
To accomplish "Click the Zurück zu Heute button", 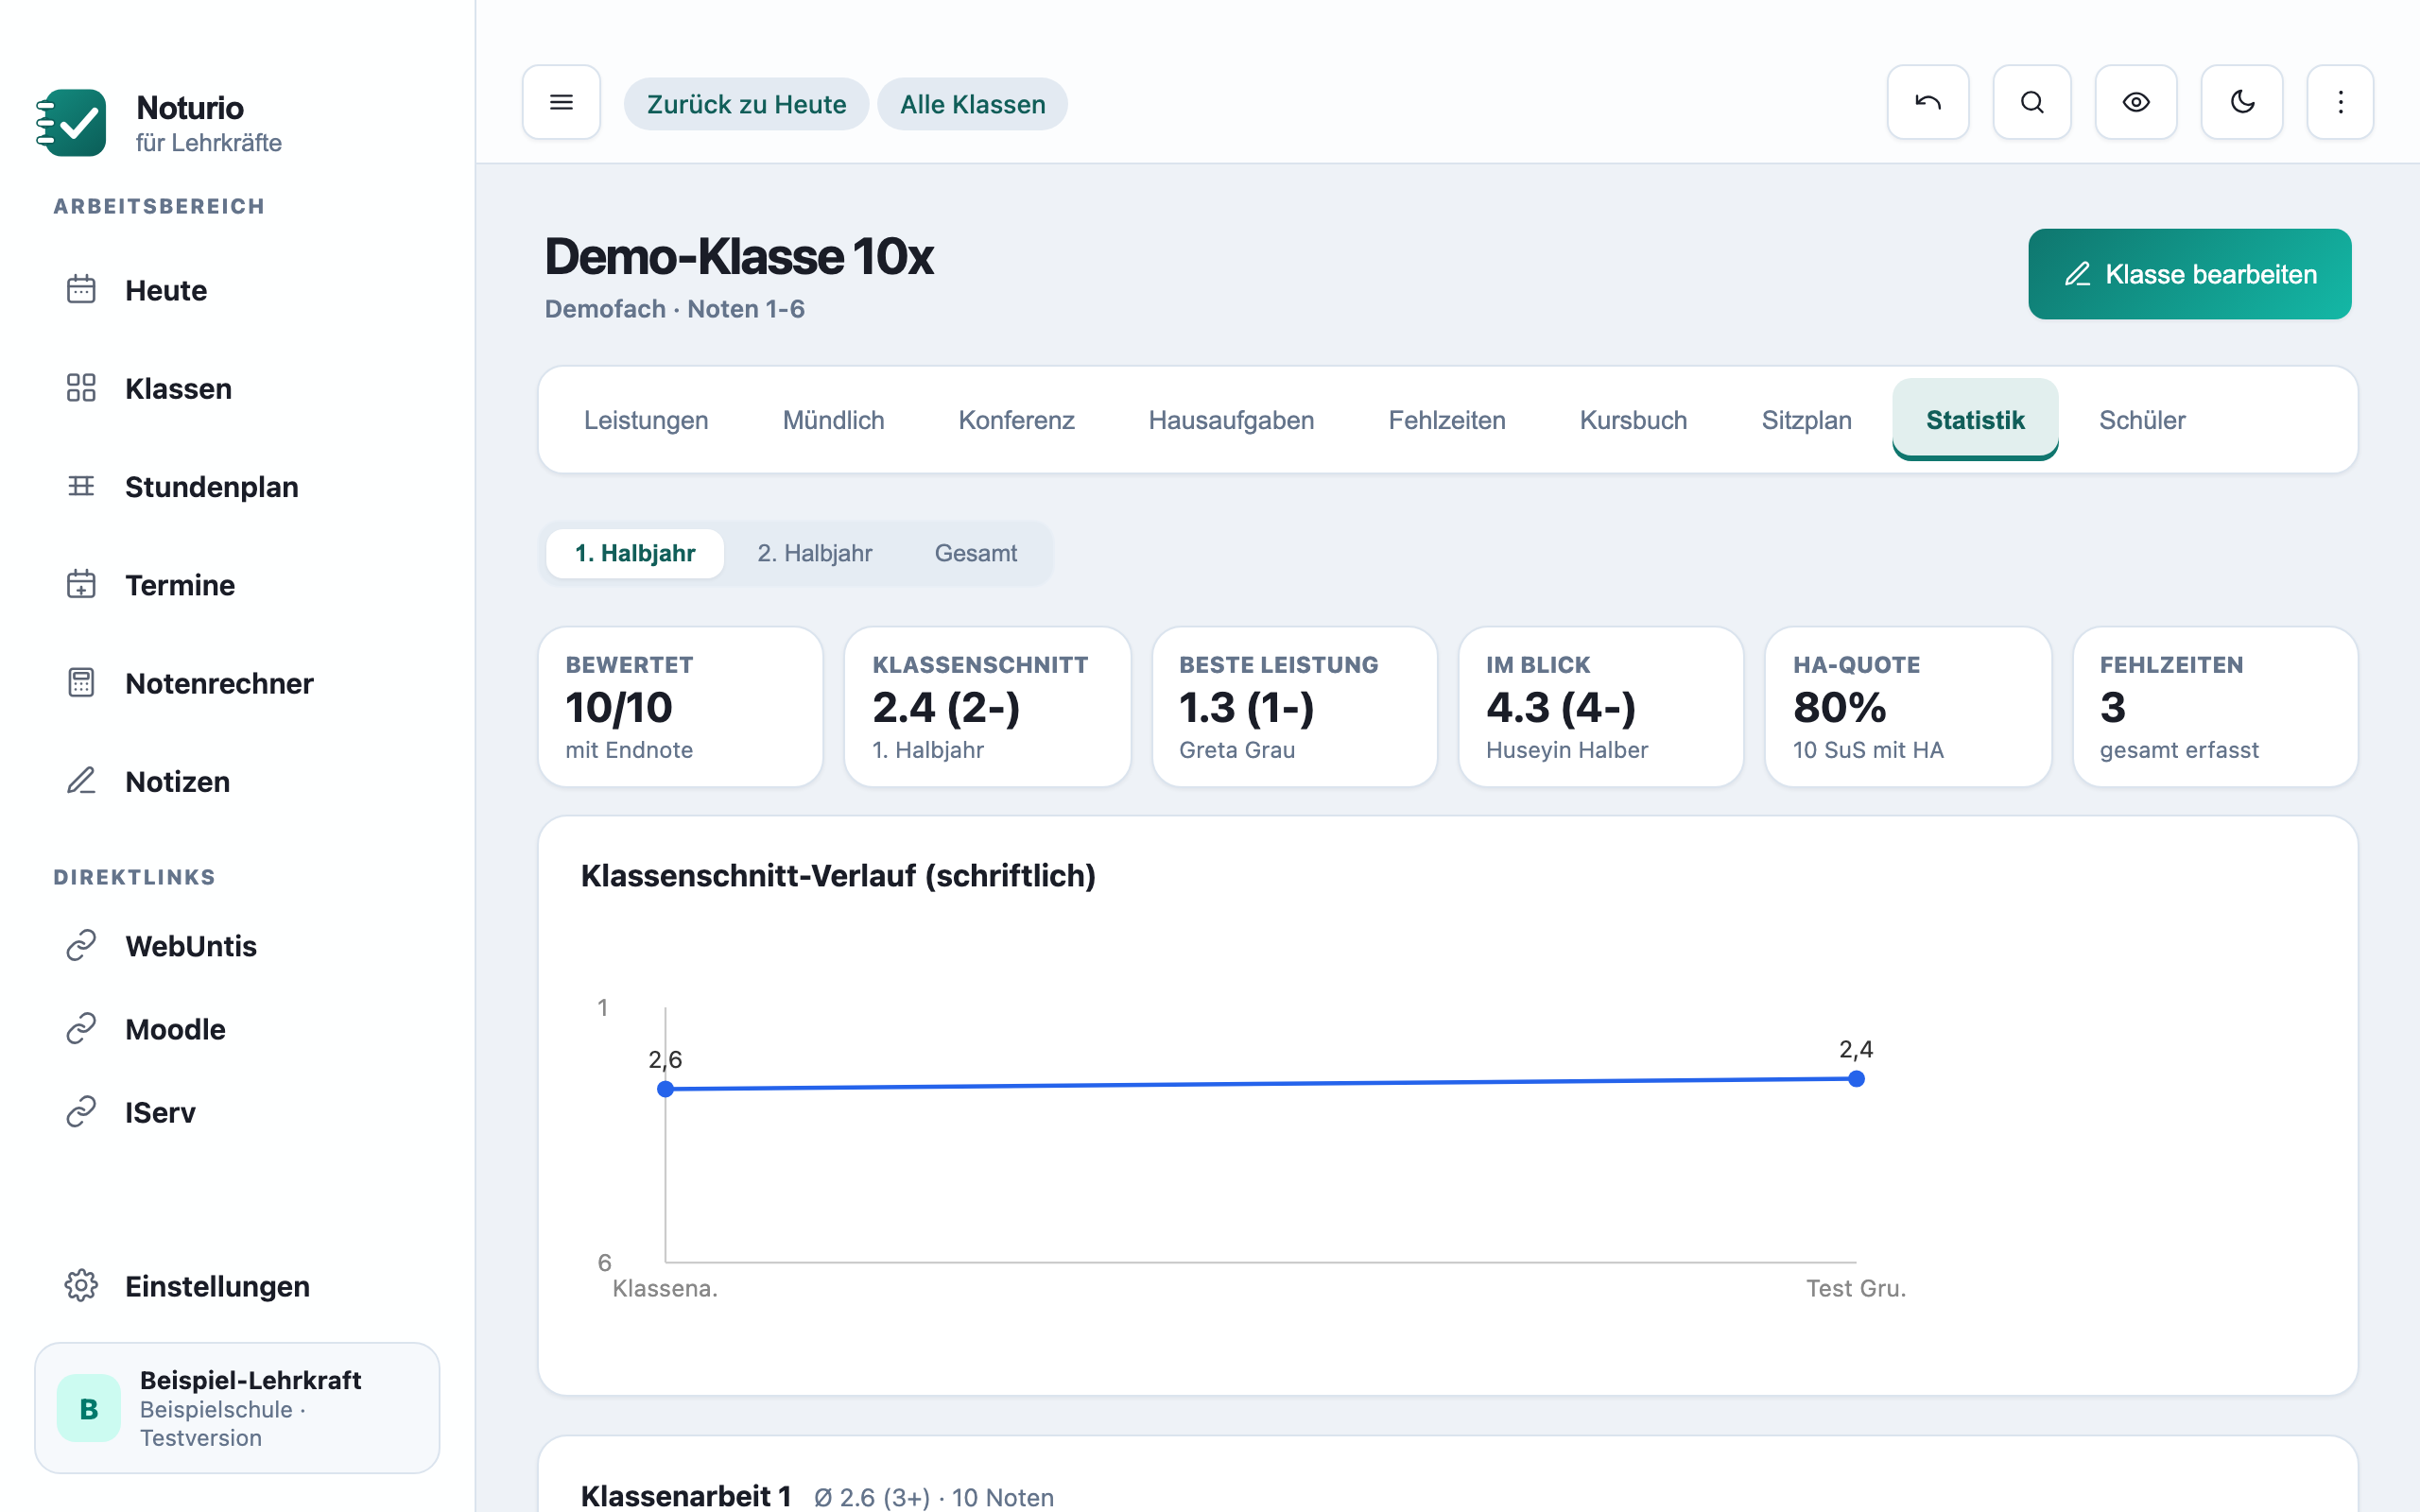I will pos(746,104).
